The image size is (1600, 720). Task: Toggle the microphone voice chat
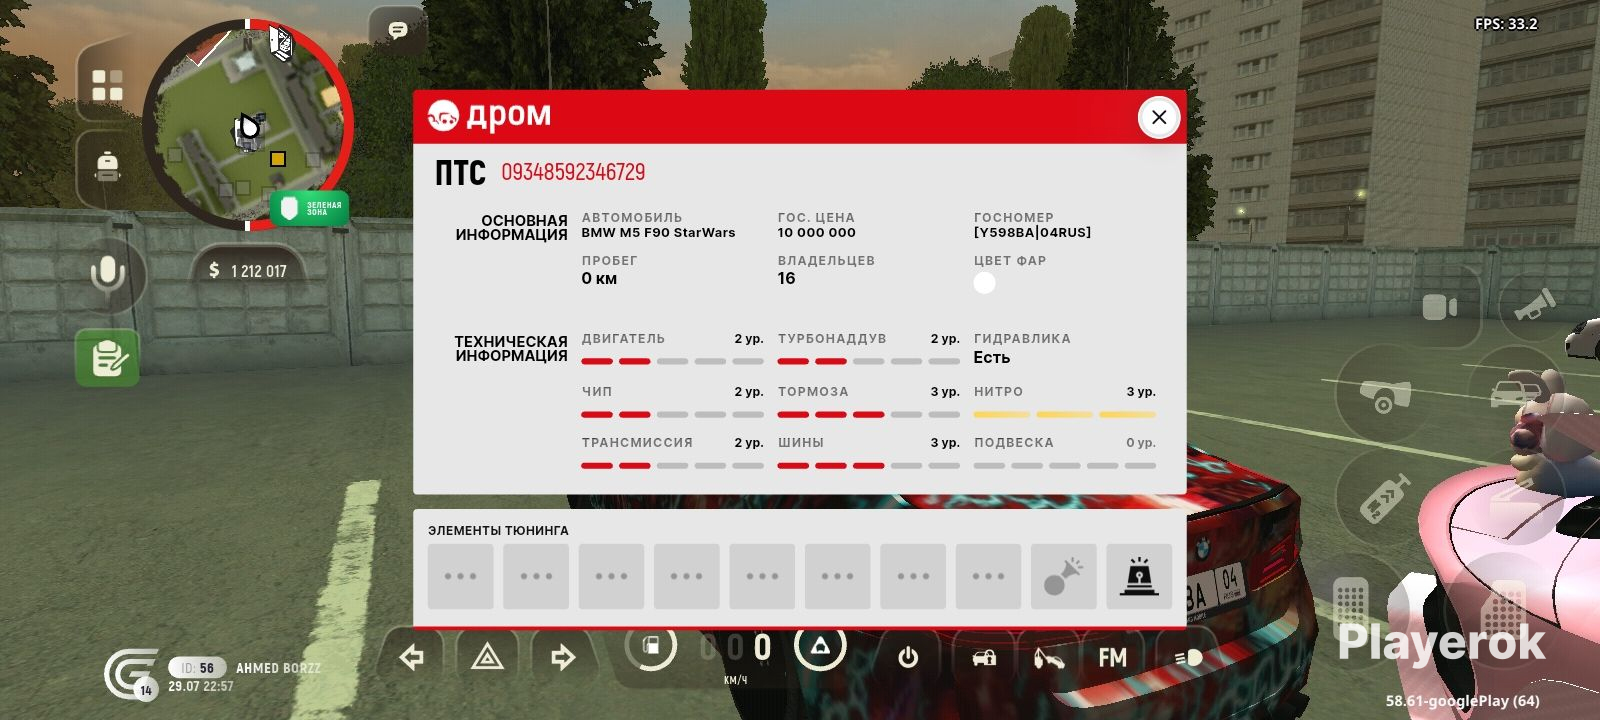tap(107, 274)
